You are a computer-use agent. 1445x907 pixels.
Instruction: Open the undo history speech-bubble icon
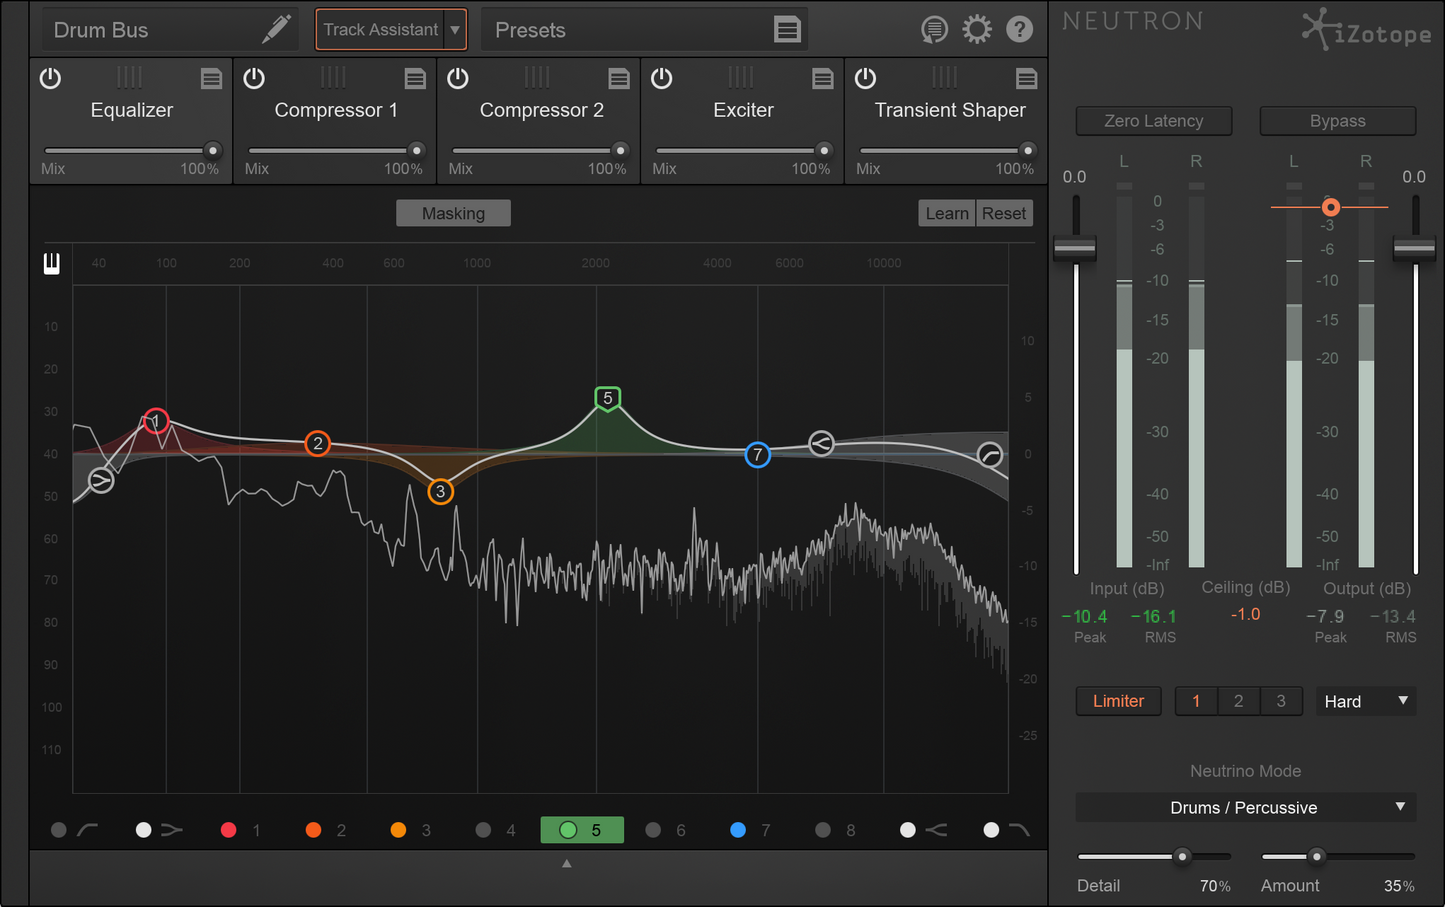(x=934, y=30)
